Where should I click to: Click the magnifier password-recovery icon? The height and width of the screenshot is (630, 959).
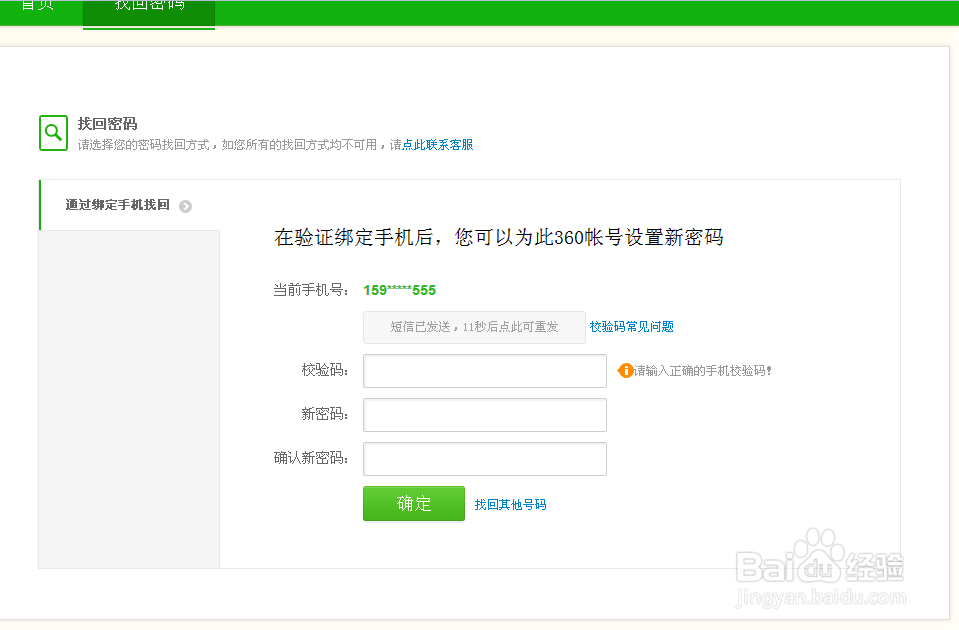(53, 133)
